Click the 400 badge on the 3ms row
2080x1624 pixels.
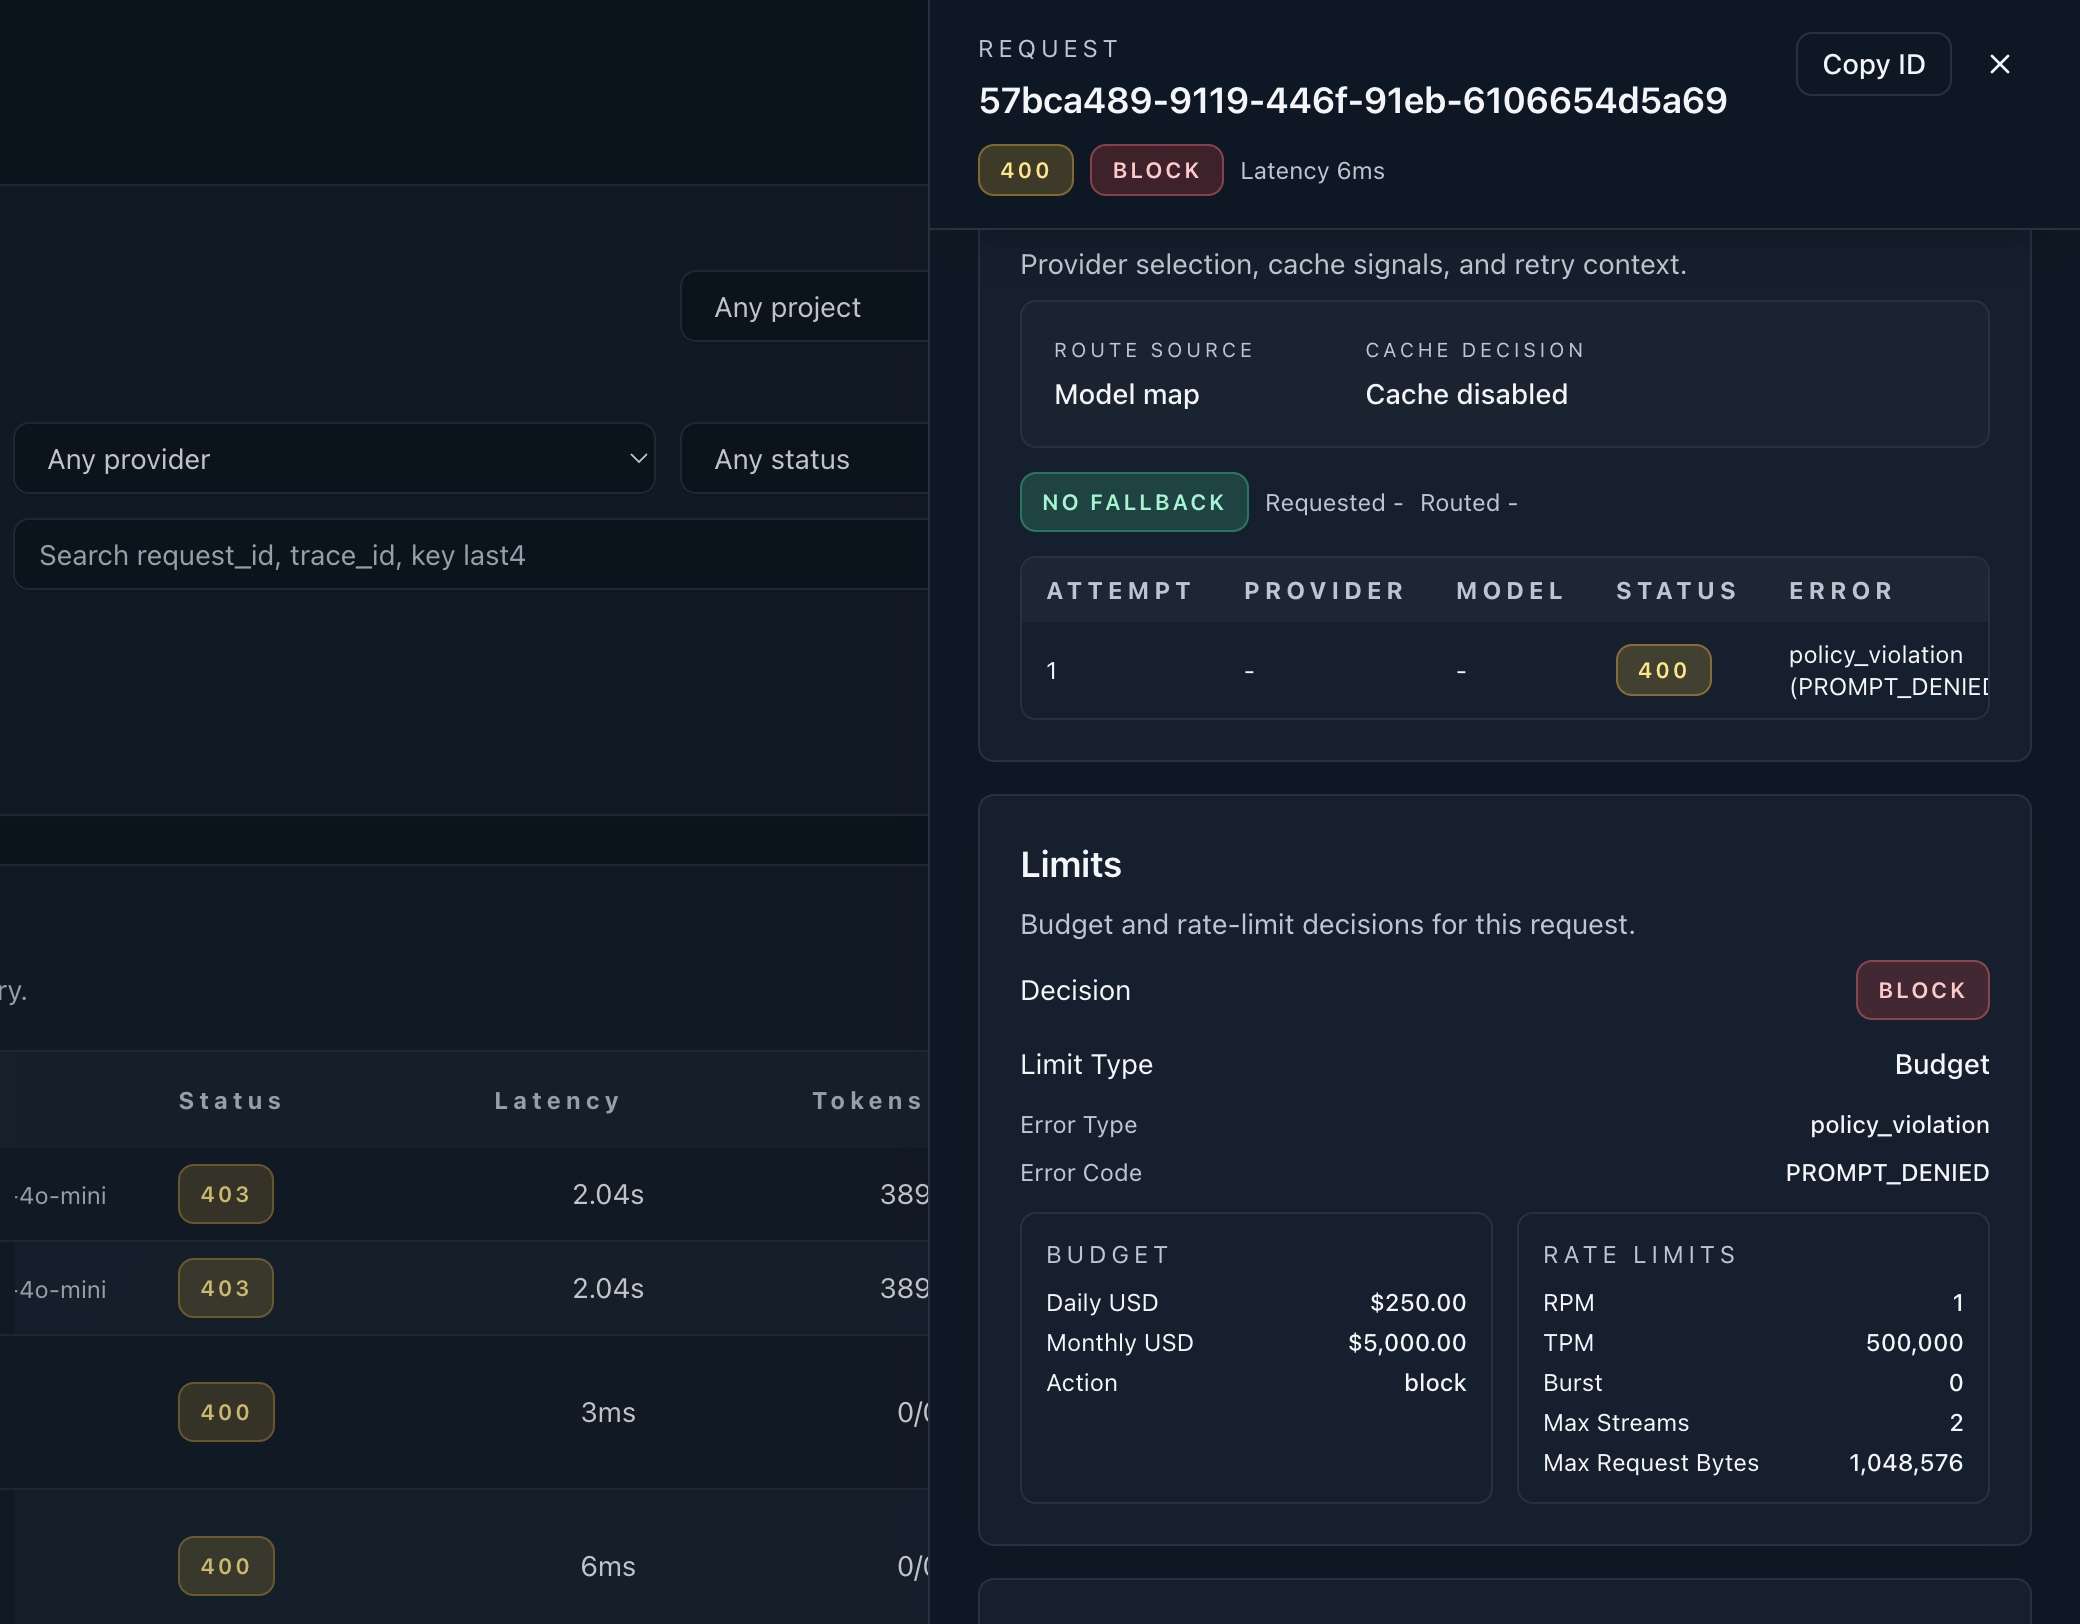pyautogui.click(x=225, y=1412)
